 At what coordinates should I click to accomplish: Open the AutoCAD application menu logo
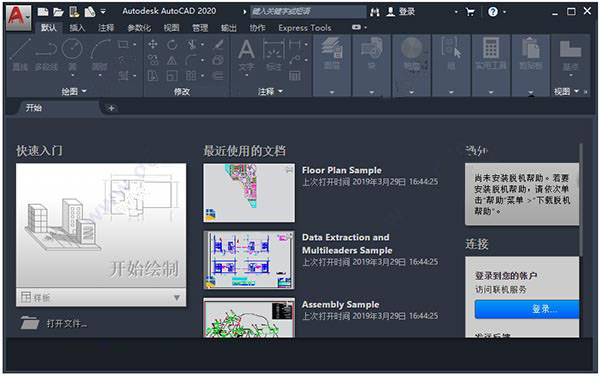click(18, 18)
